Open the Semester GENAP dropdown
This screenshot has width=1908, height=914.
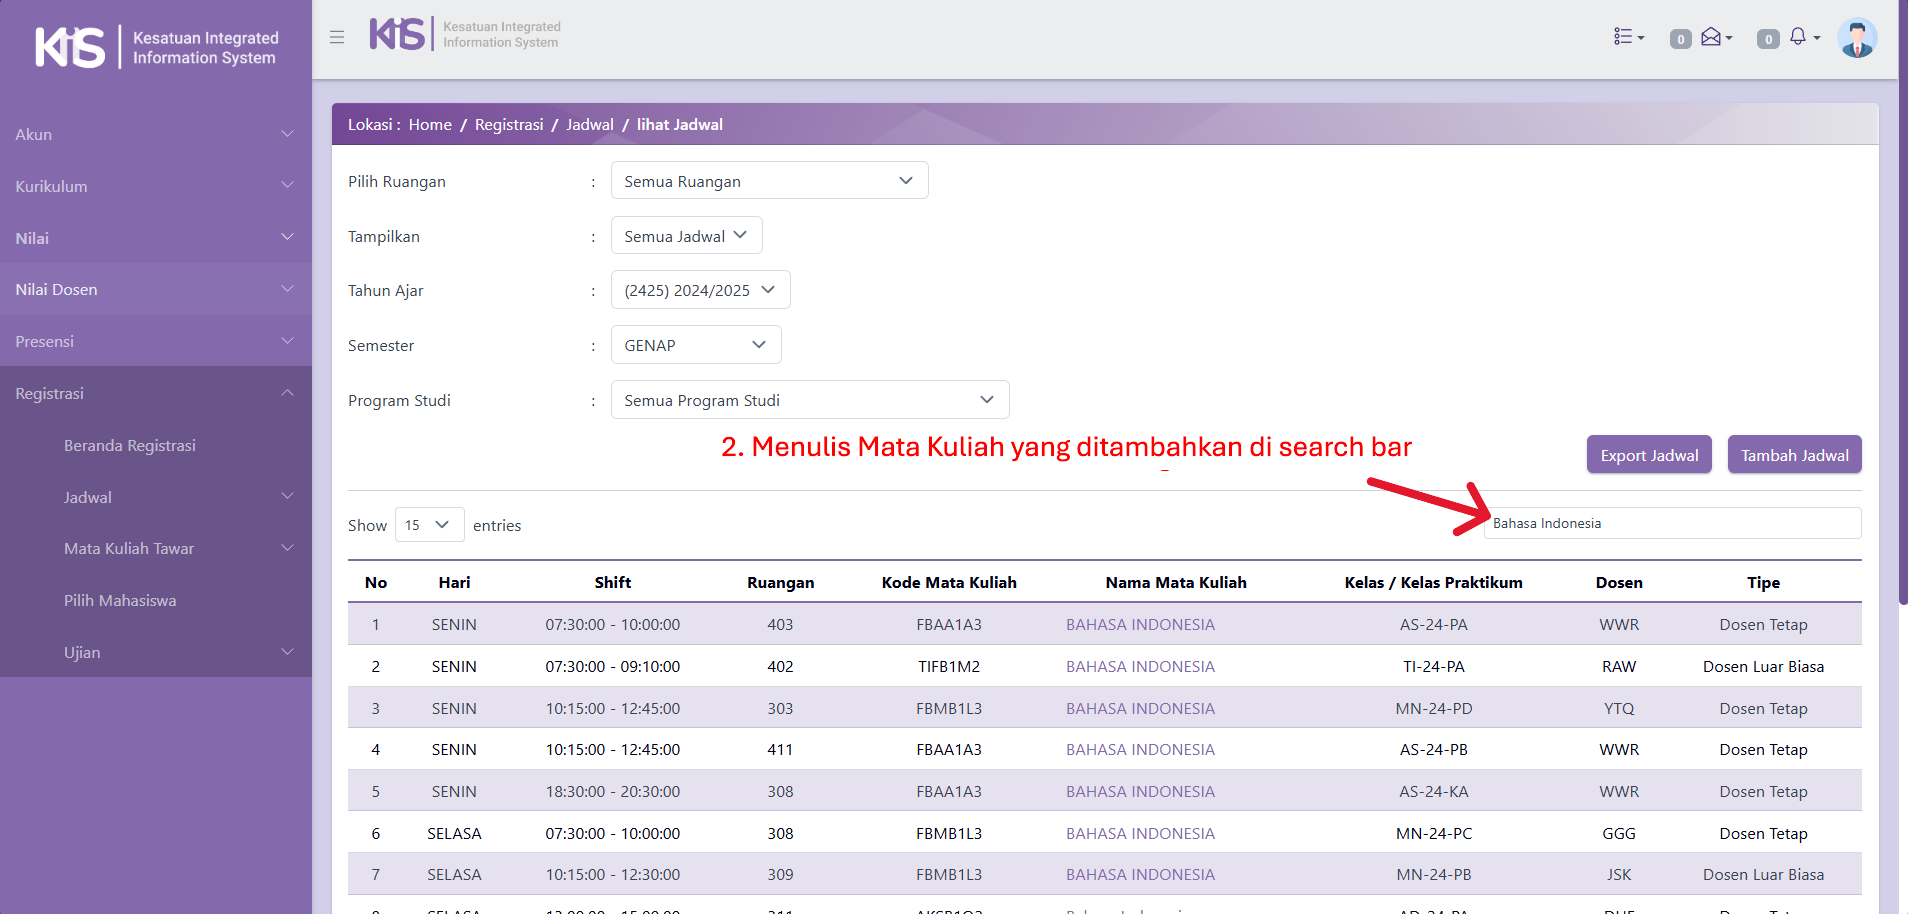(x=695, y=345)
